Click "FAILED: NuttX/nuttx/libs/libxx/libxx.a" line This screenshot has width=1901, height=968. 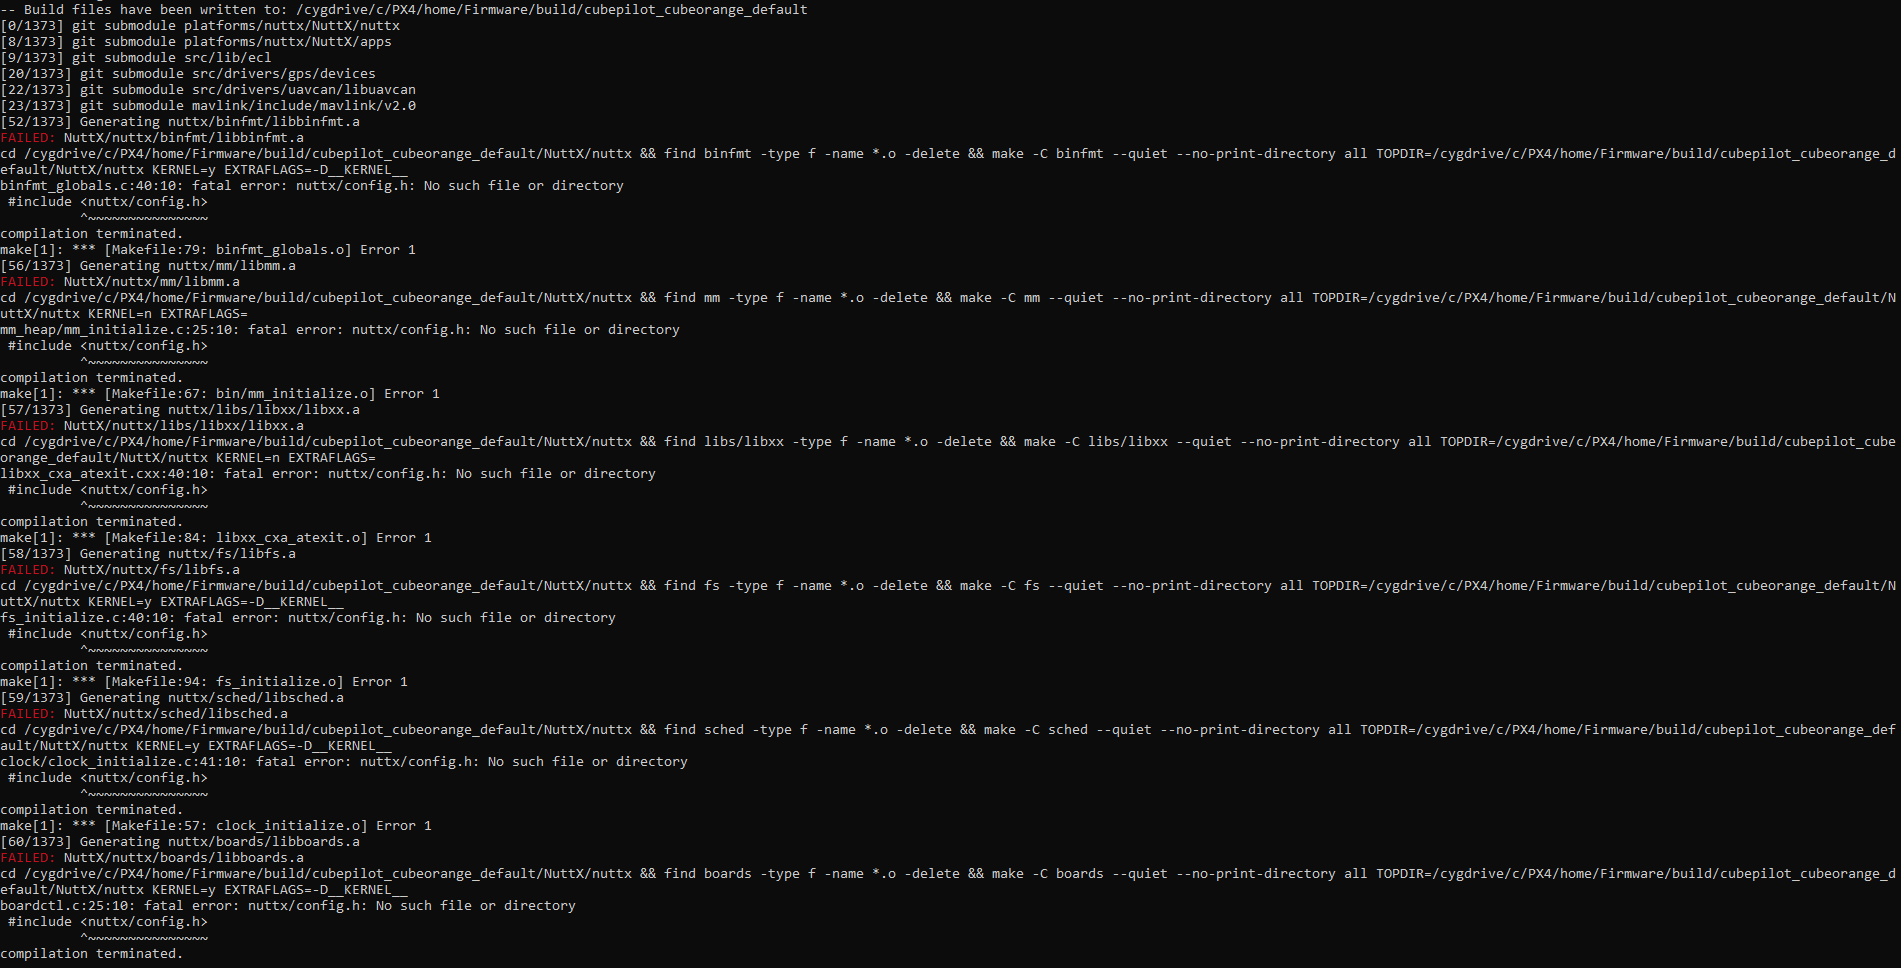152,425
